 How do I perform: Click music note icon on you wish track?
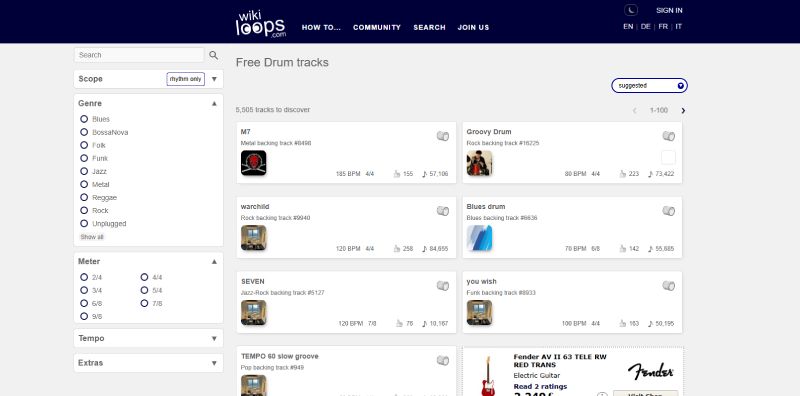tap(651, 324)
